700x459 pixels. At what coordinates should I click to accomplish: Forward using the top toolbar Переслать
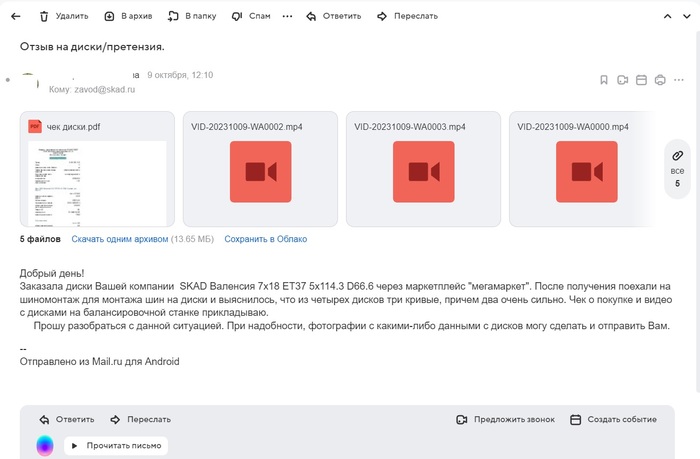pos(407,17)
